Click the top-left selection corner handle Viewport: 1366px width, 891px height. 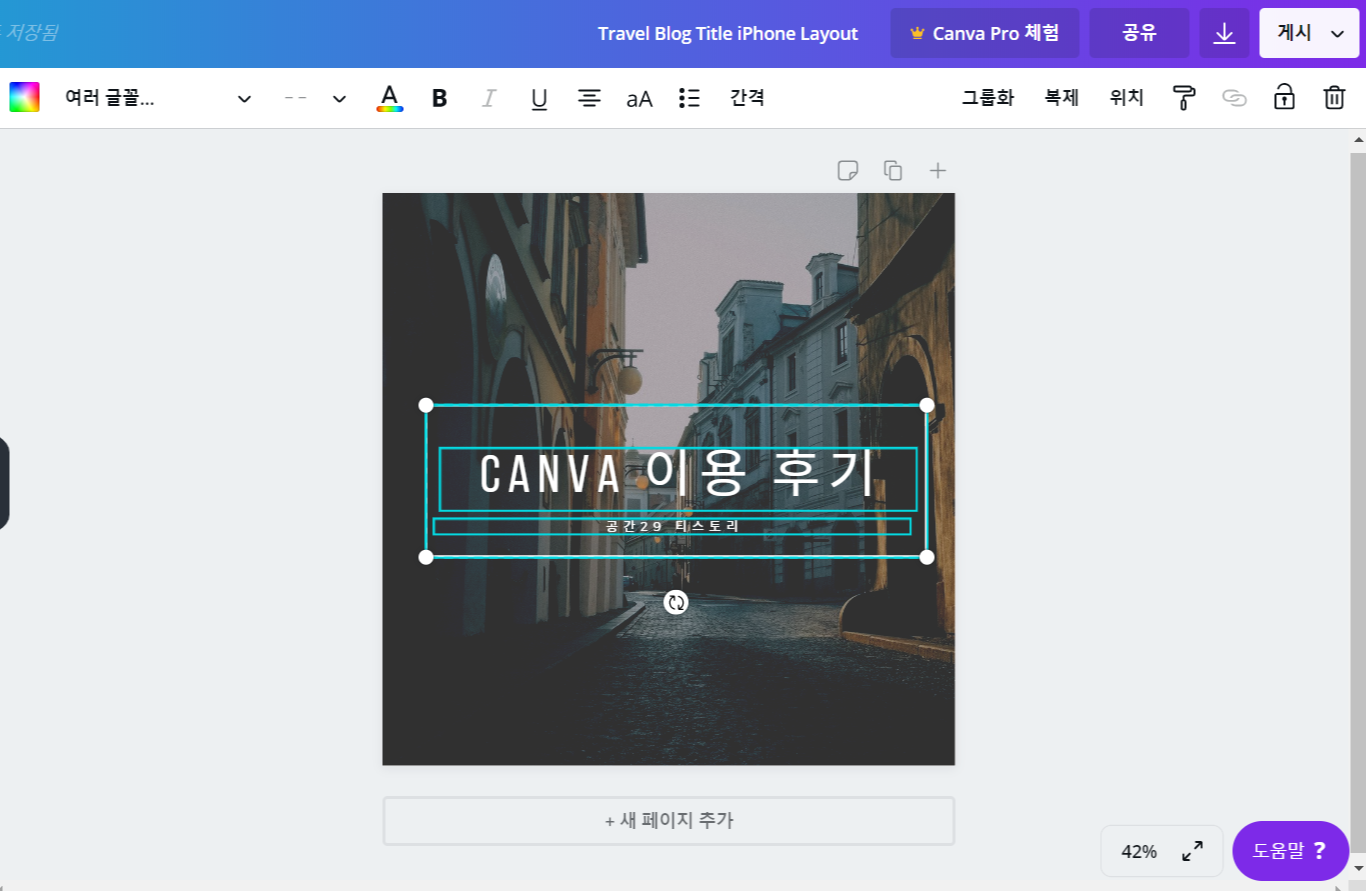coord(426,405)
